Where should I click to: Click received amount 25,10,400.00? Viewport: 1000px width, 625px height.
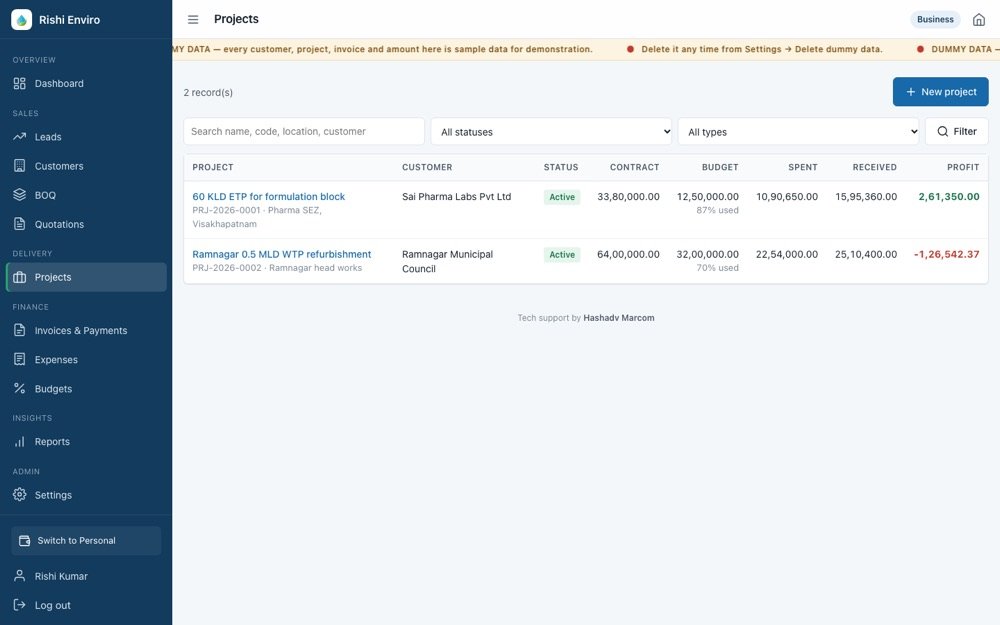point(866,254)
